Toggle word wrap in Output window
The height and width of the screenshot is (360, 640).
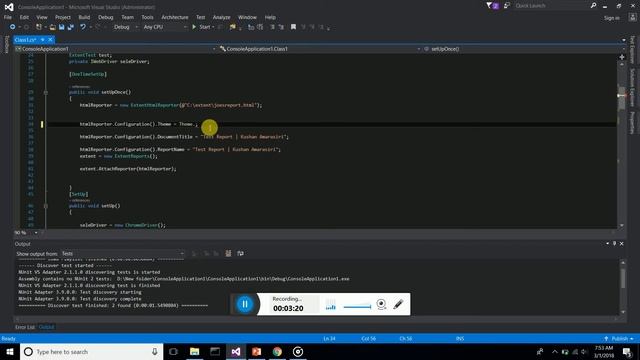click(x=240, y=253)
